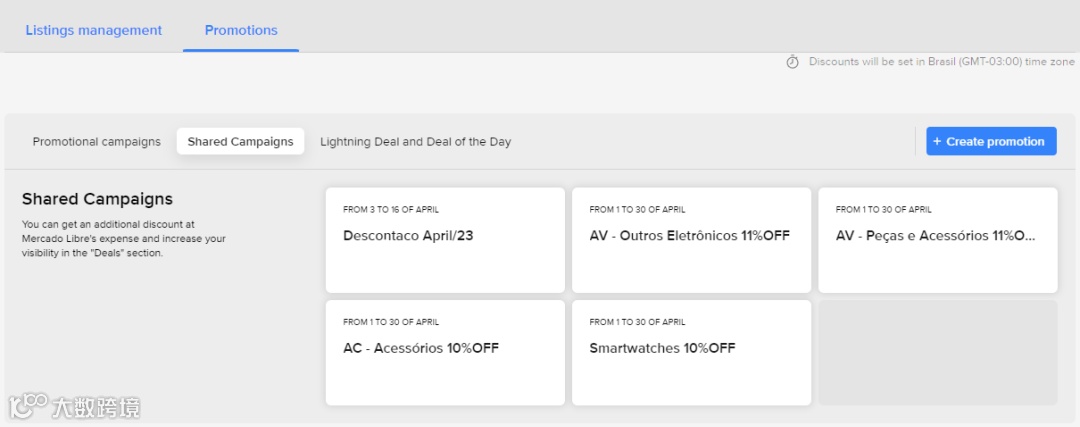Select the Shared Campaigns sub-tab
The image size is (1080, 427).
point(240,142)
